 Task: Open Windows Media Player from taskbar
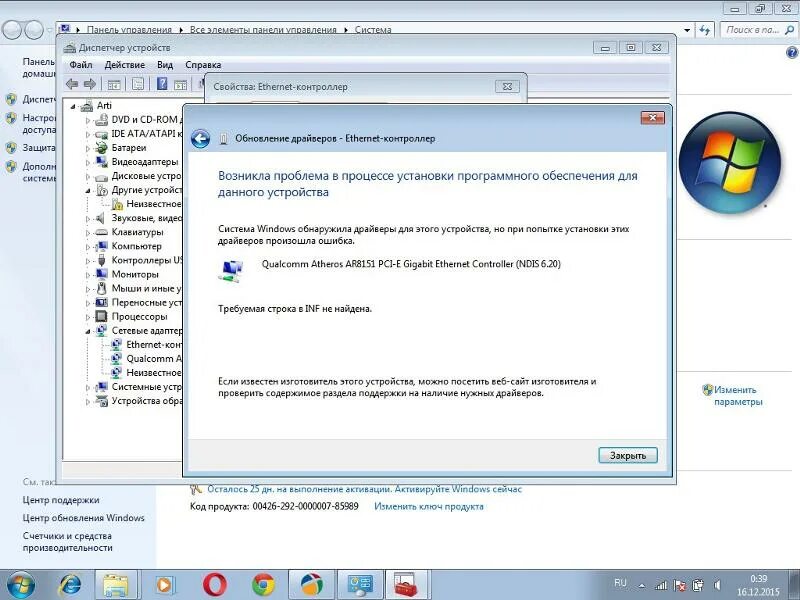164,585
